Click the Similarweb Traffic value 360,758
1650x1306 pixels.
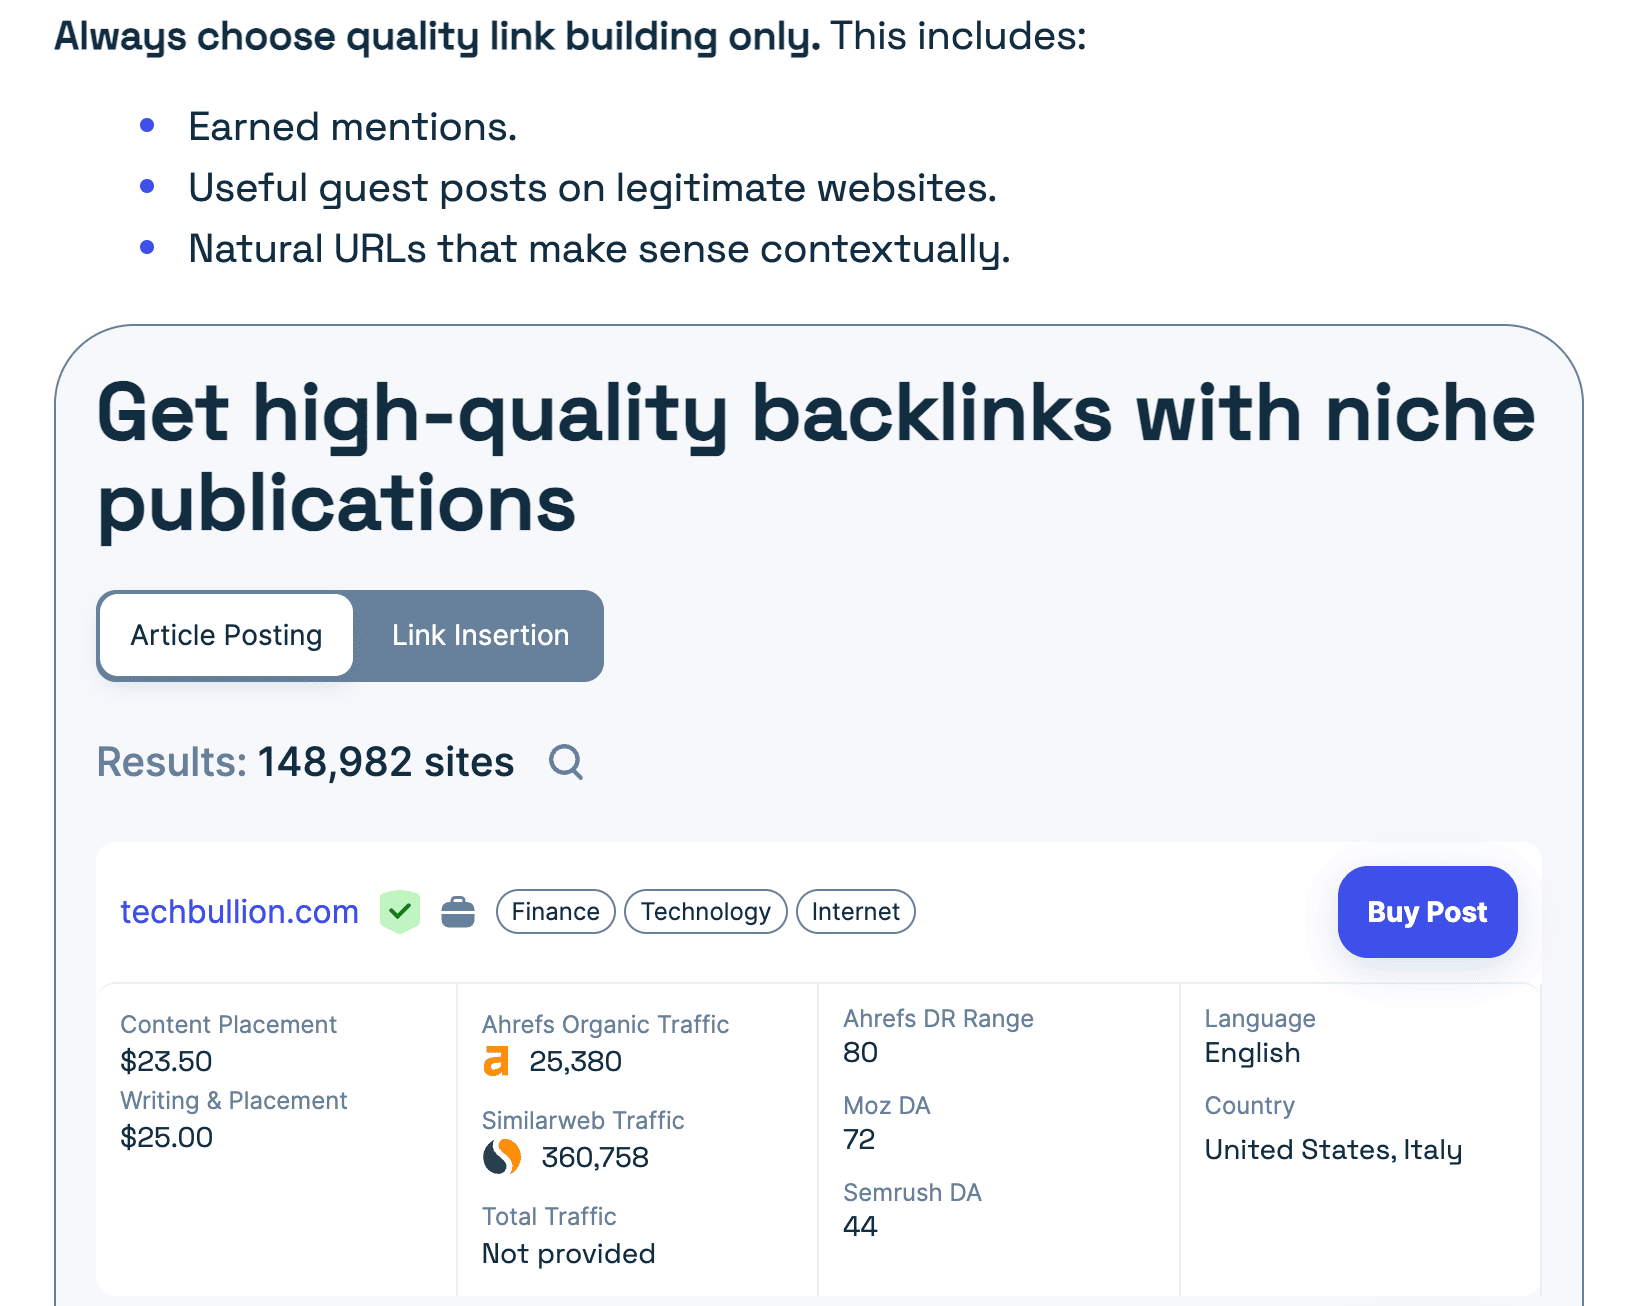click(594, 1157)
